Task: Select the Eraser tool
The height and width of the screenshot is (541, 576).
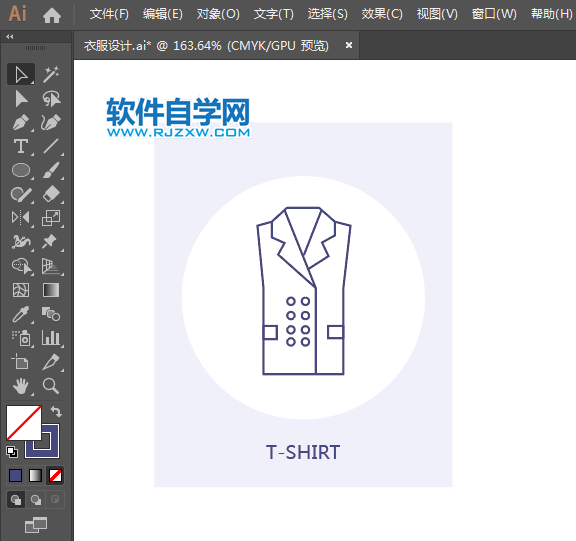Action: (x=51, y=194)
